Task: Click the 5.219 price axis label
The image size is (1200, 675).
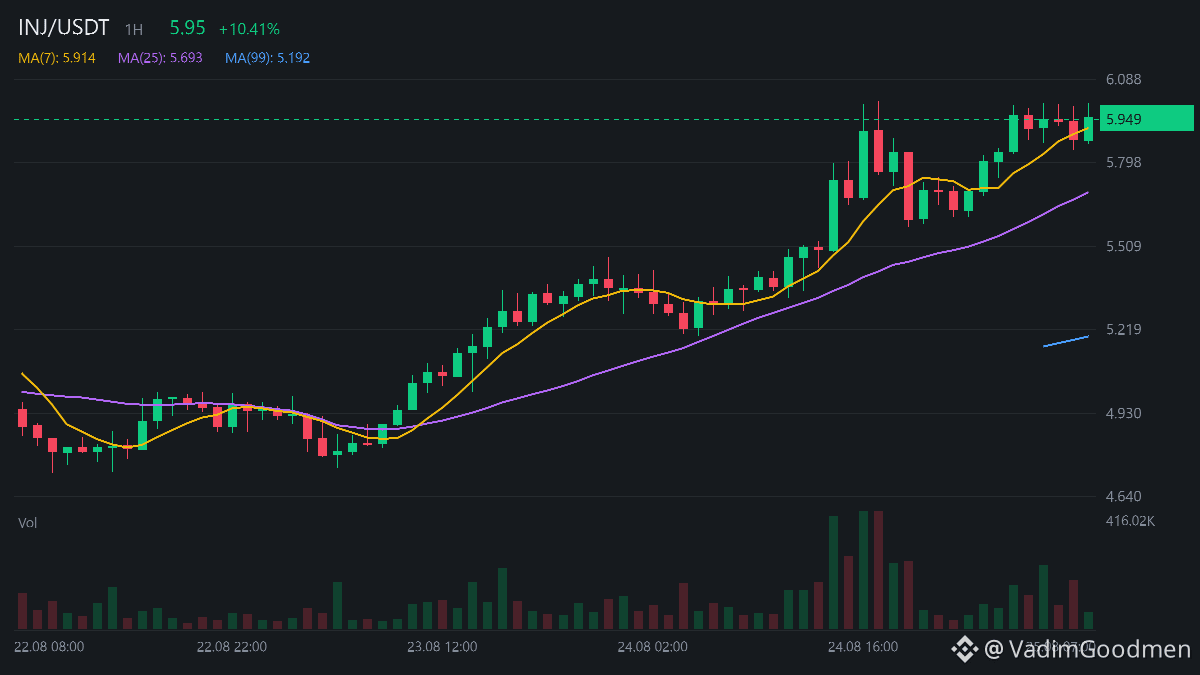Action: tap(1124, 329)
